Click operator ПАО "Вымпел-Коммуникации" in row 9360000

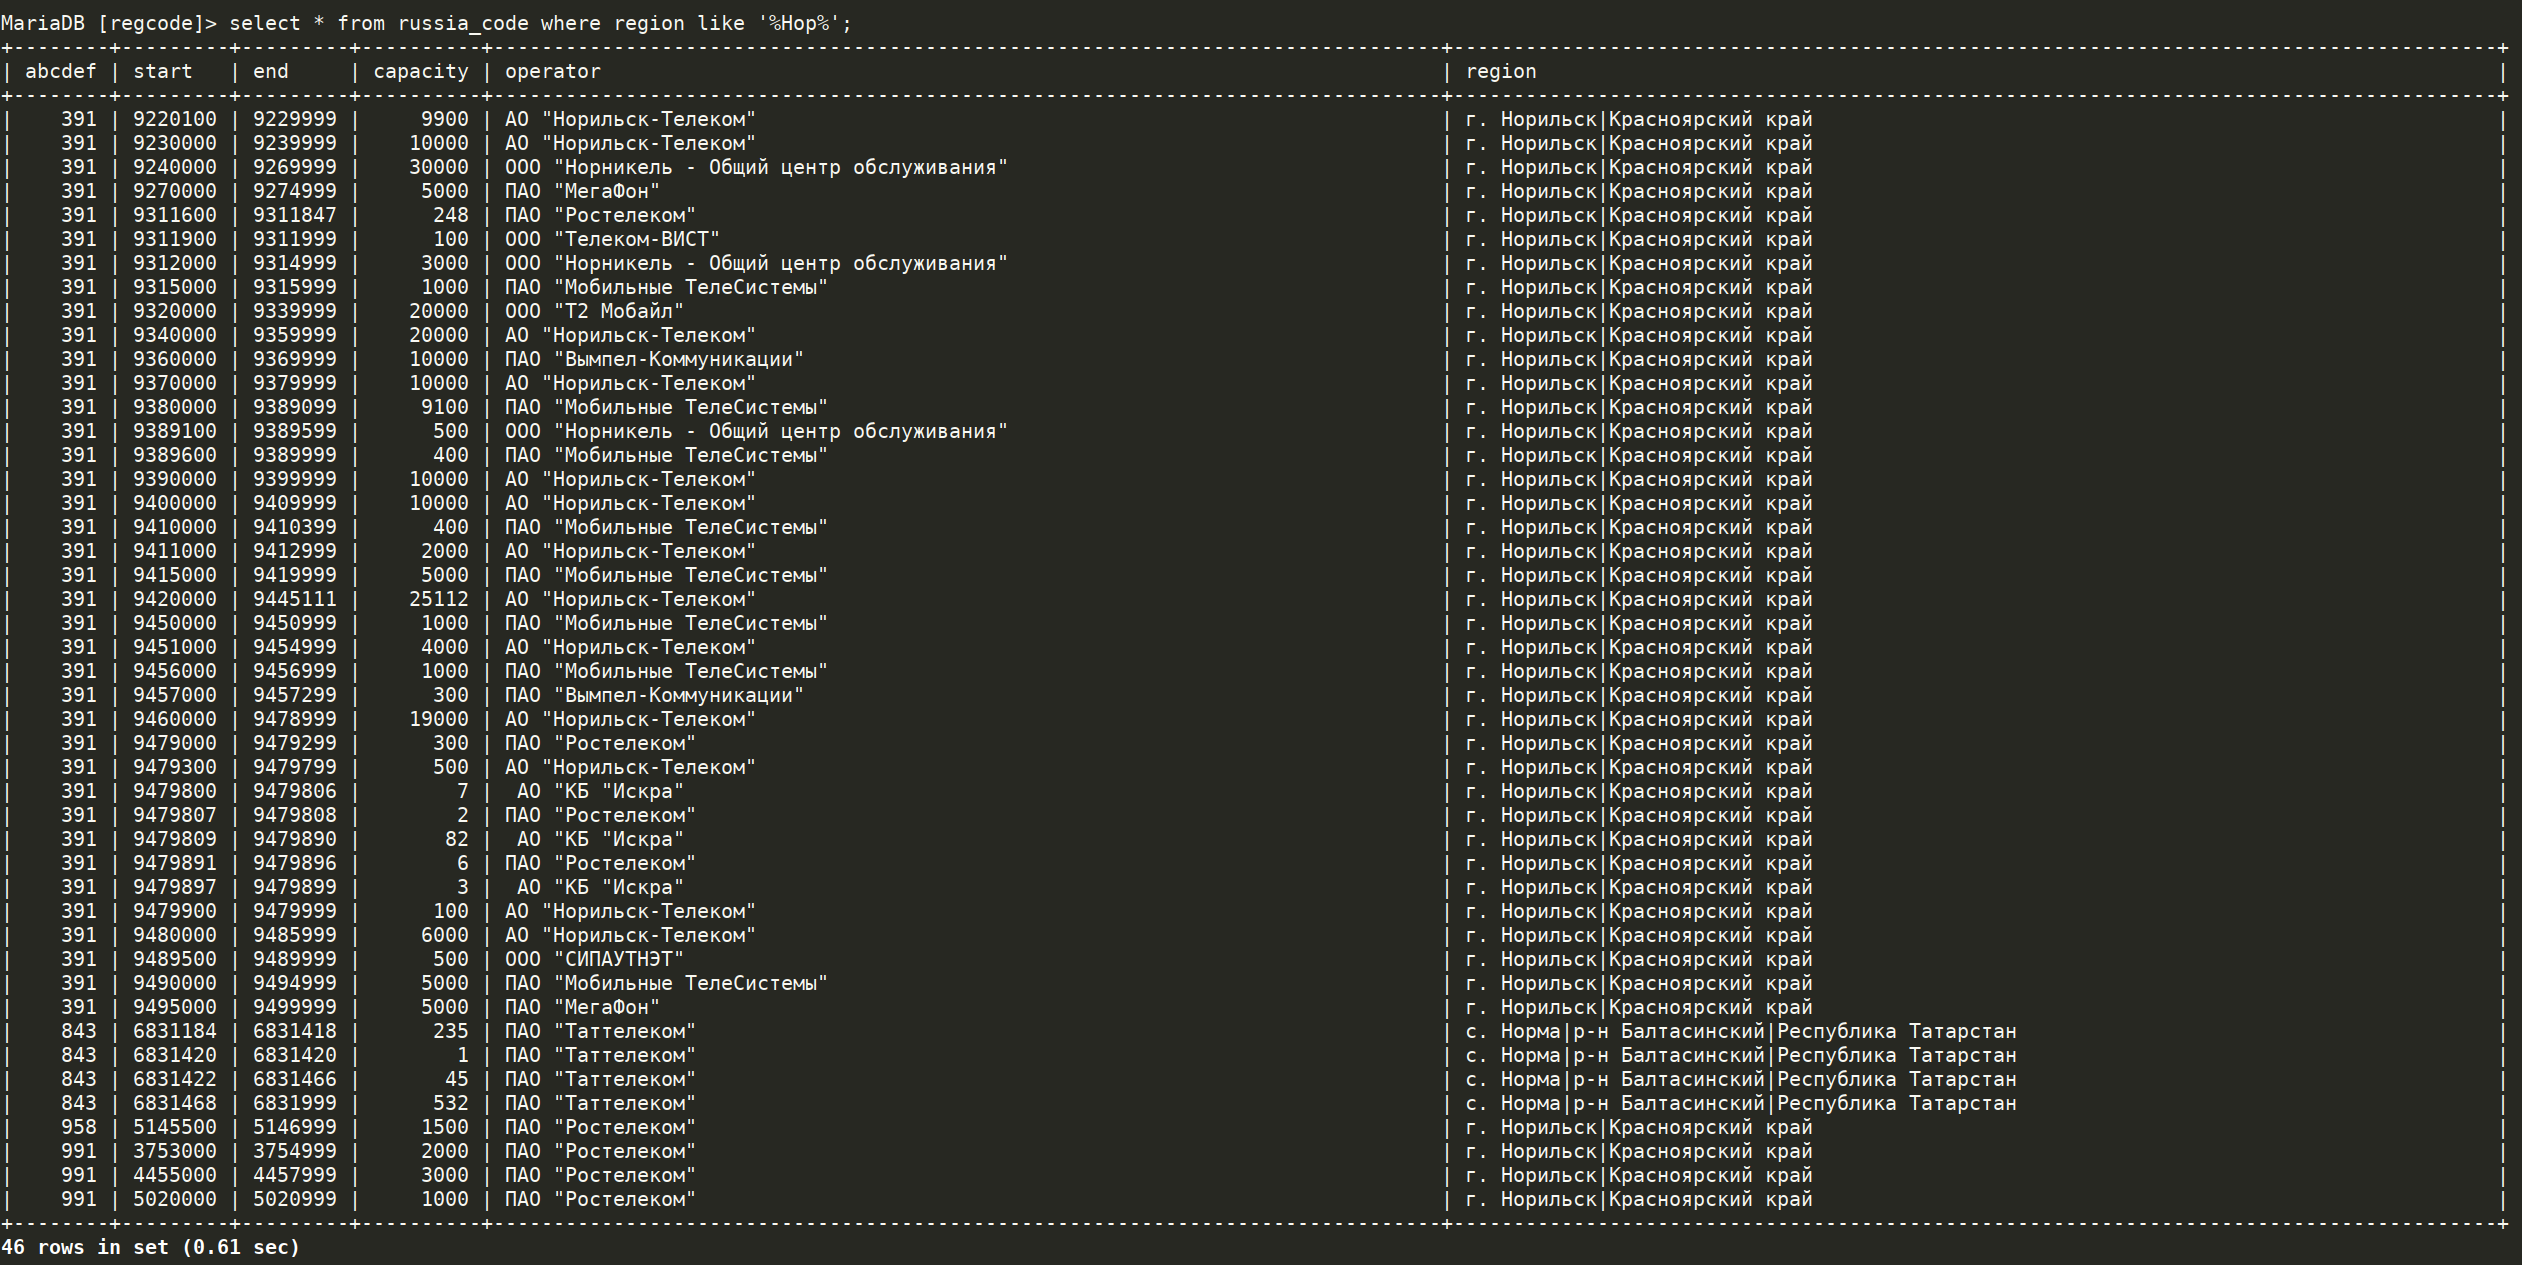click(655, 359)
